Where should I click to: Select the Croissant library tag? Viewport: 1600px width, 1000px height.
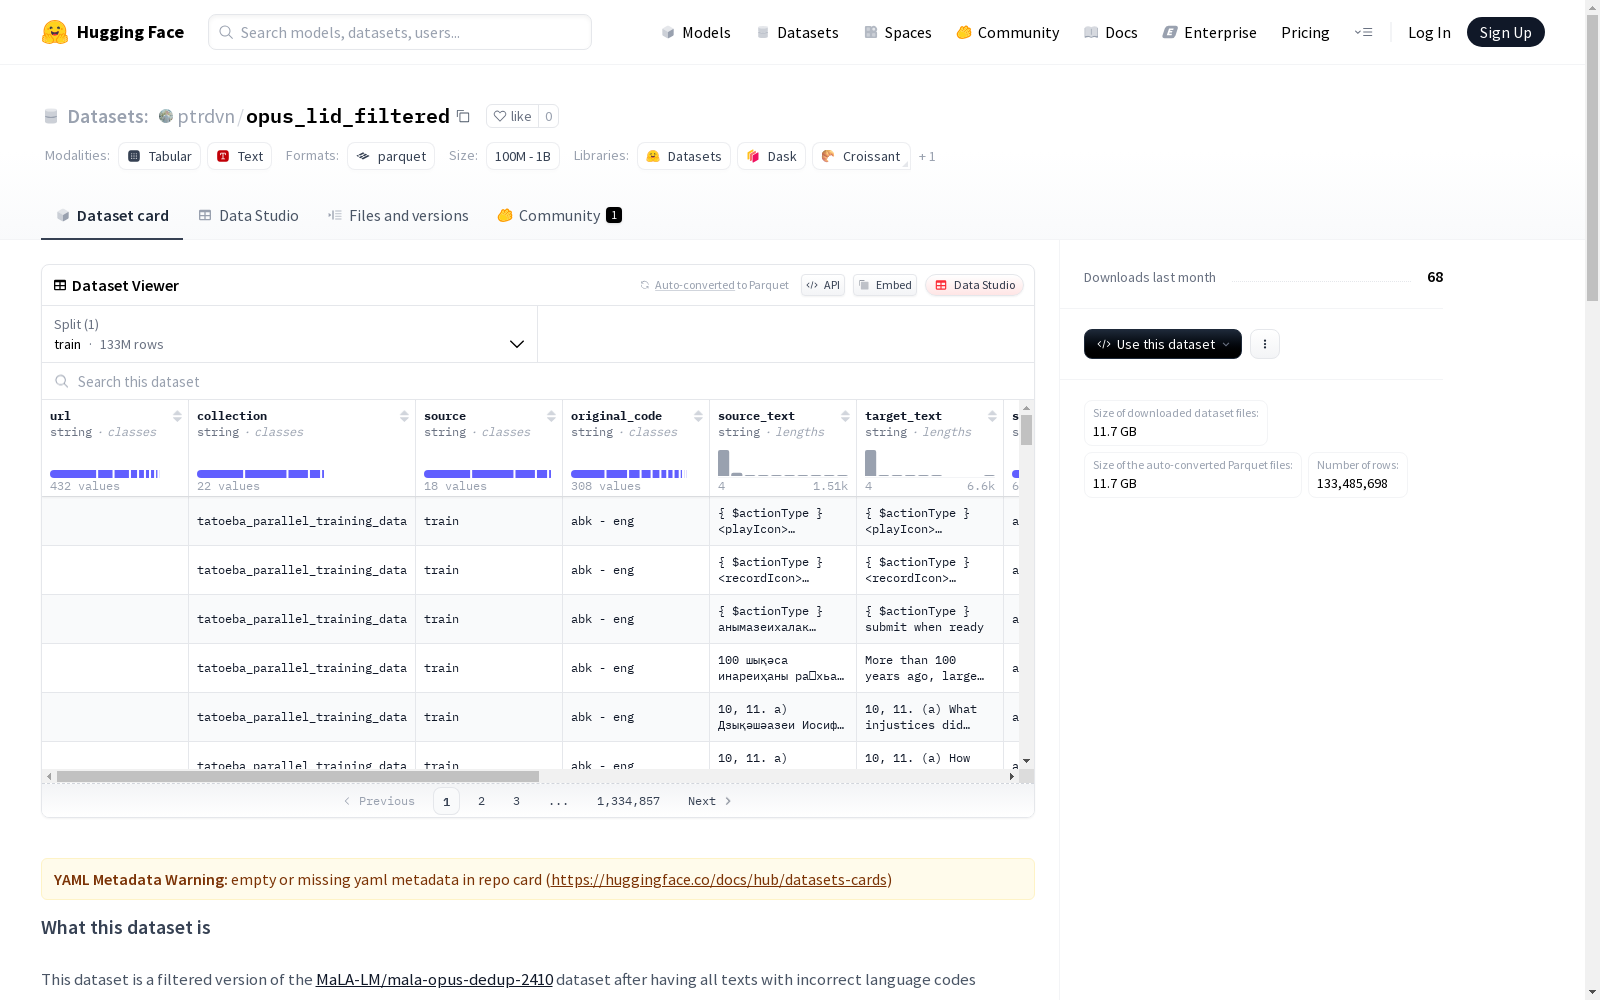tap(862, 156)
